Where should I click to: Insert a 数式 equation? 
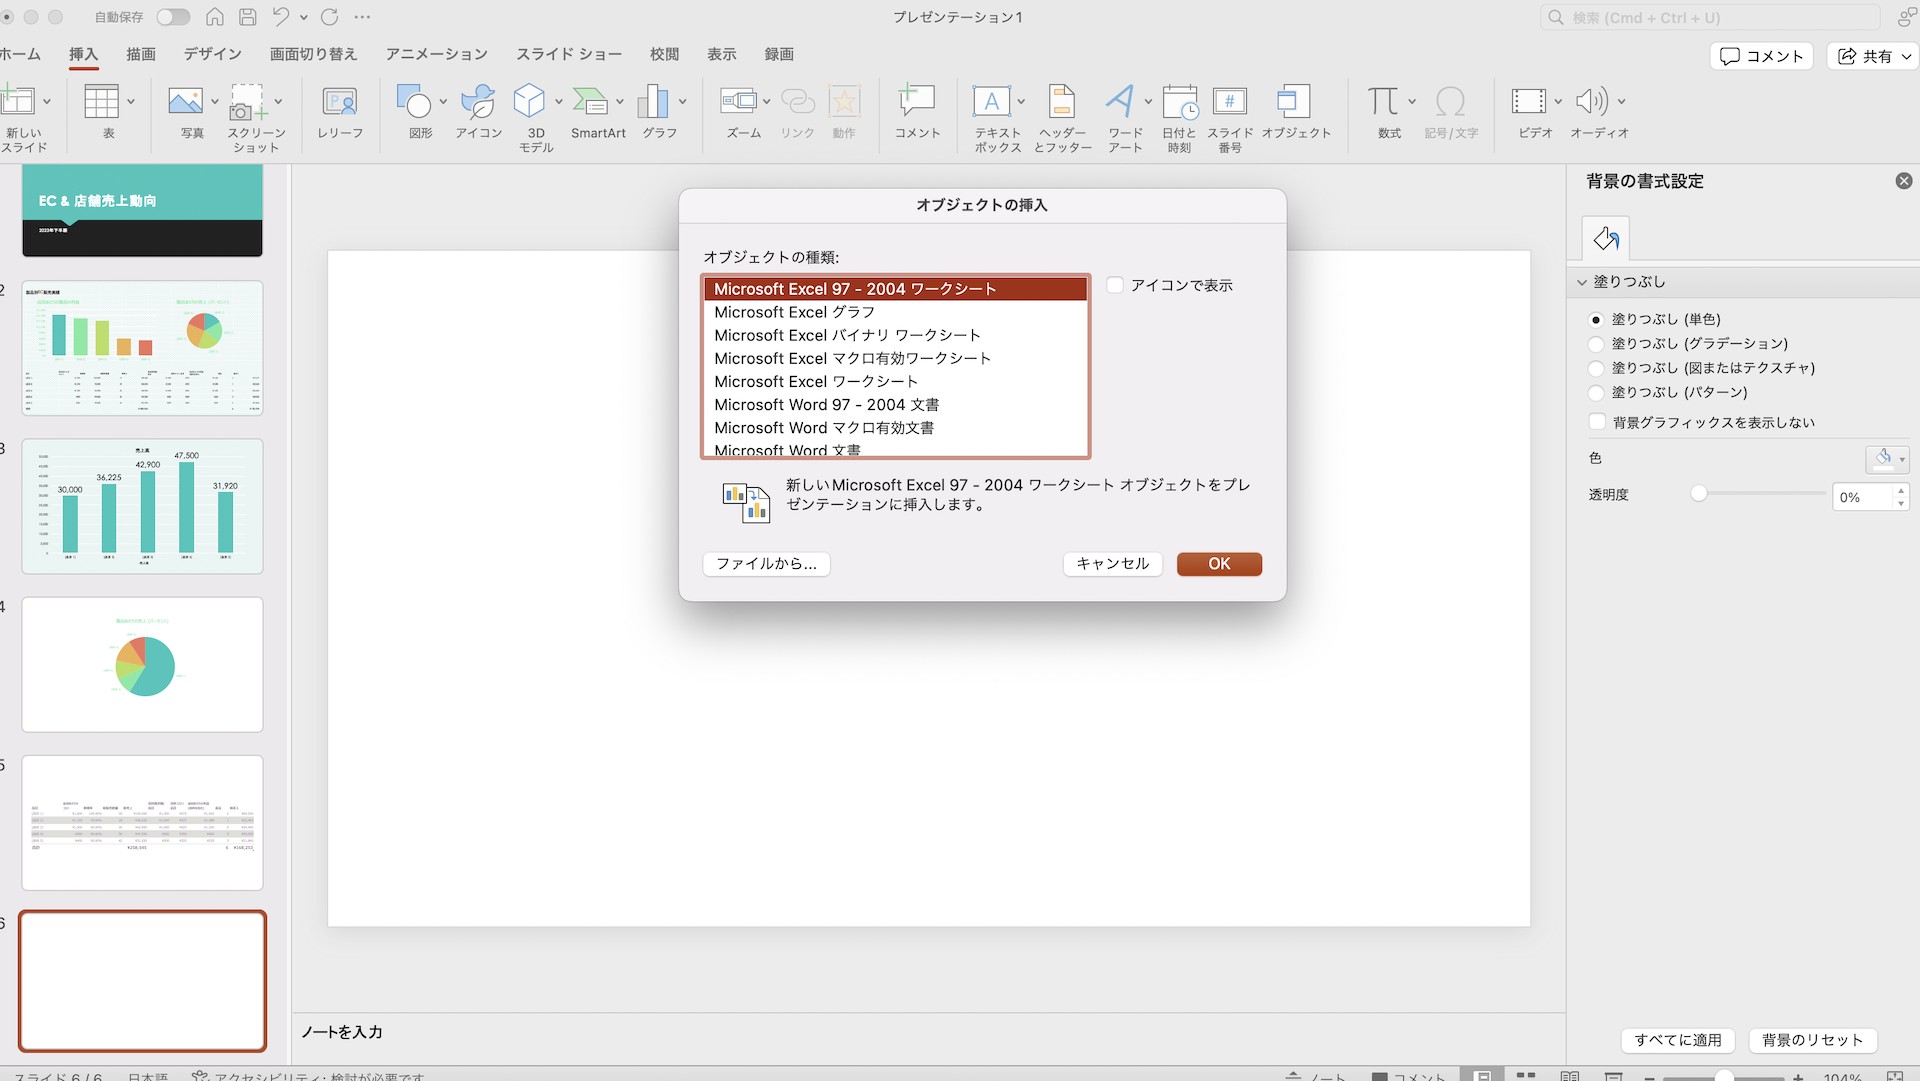(1383, 101)
